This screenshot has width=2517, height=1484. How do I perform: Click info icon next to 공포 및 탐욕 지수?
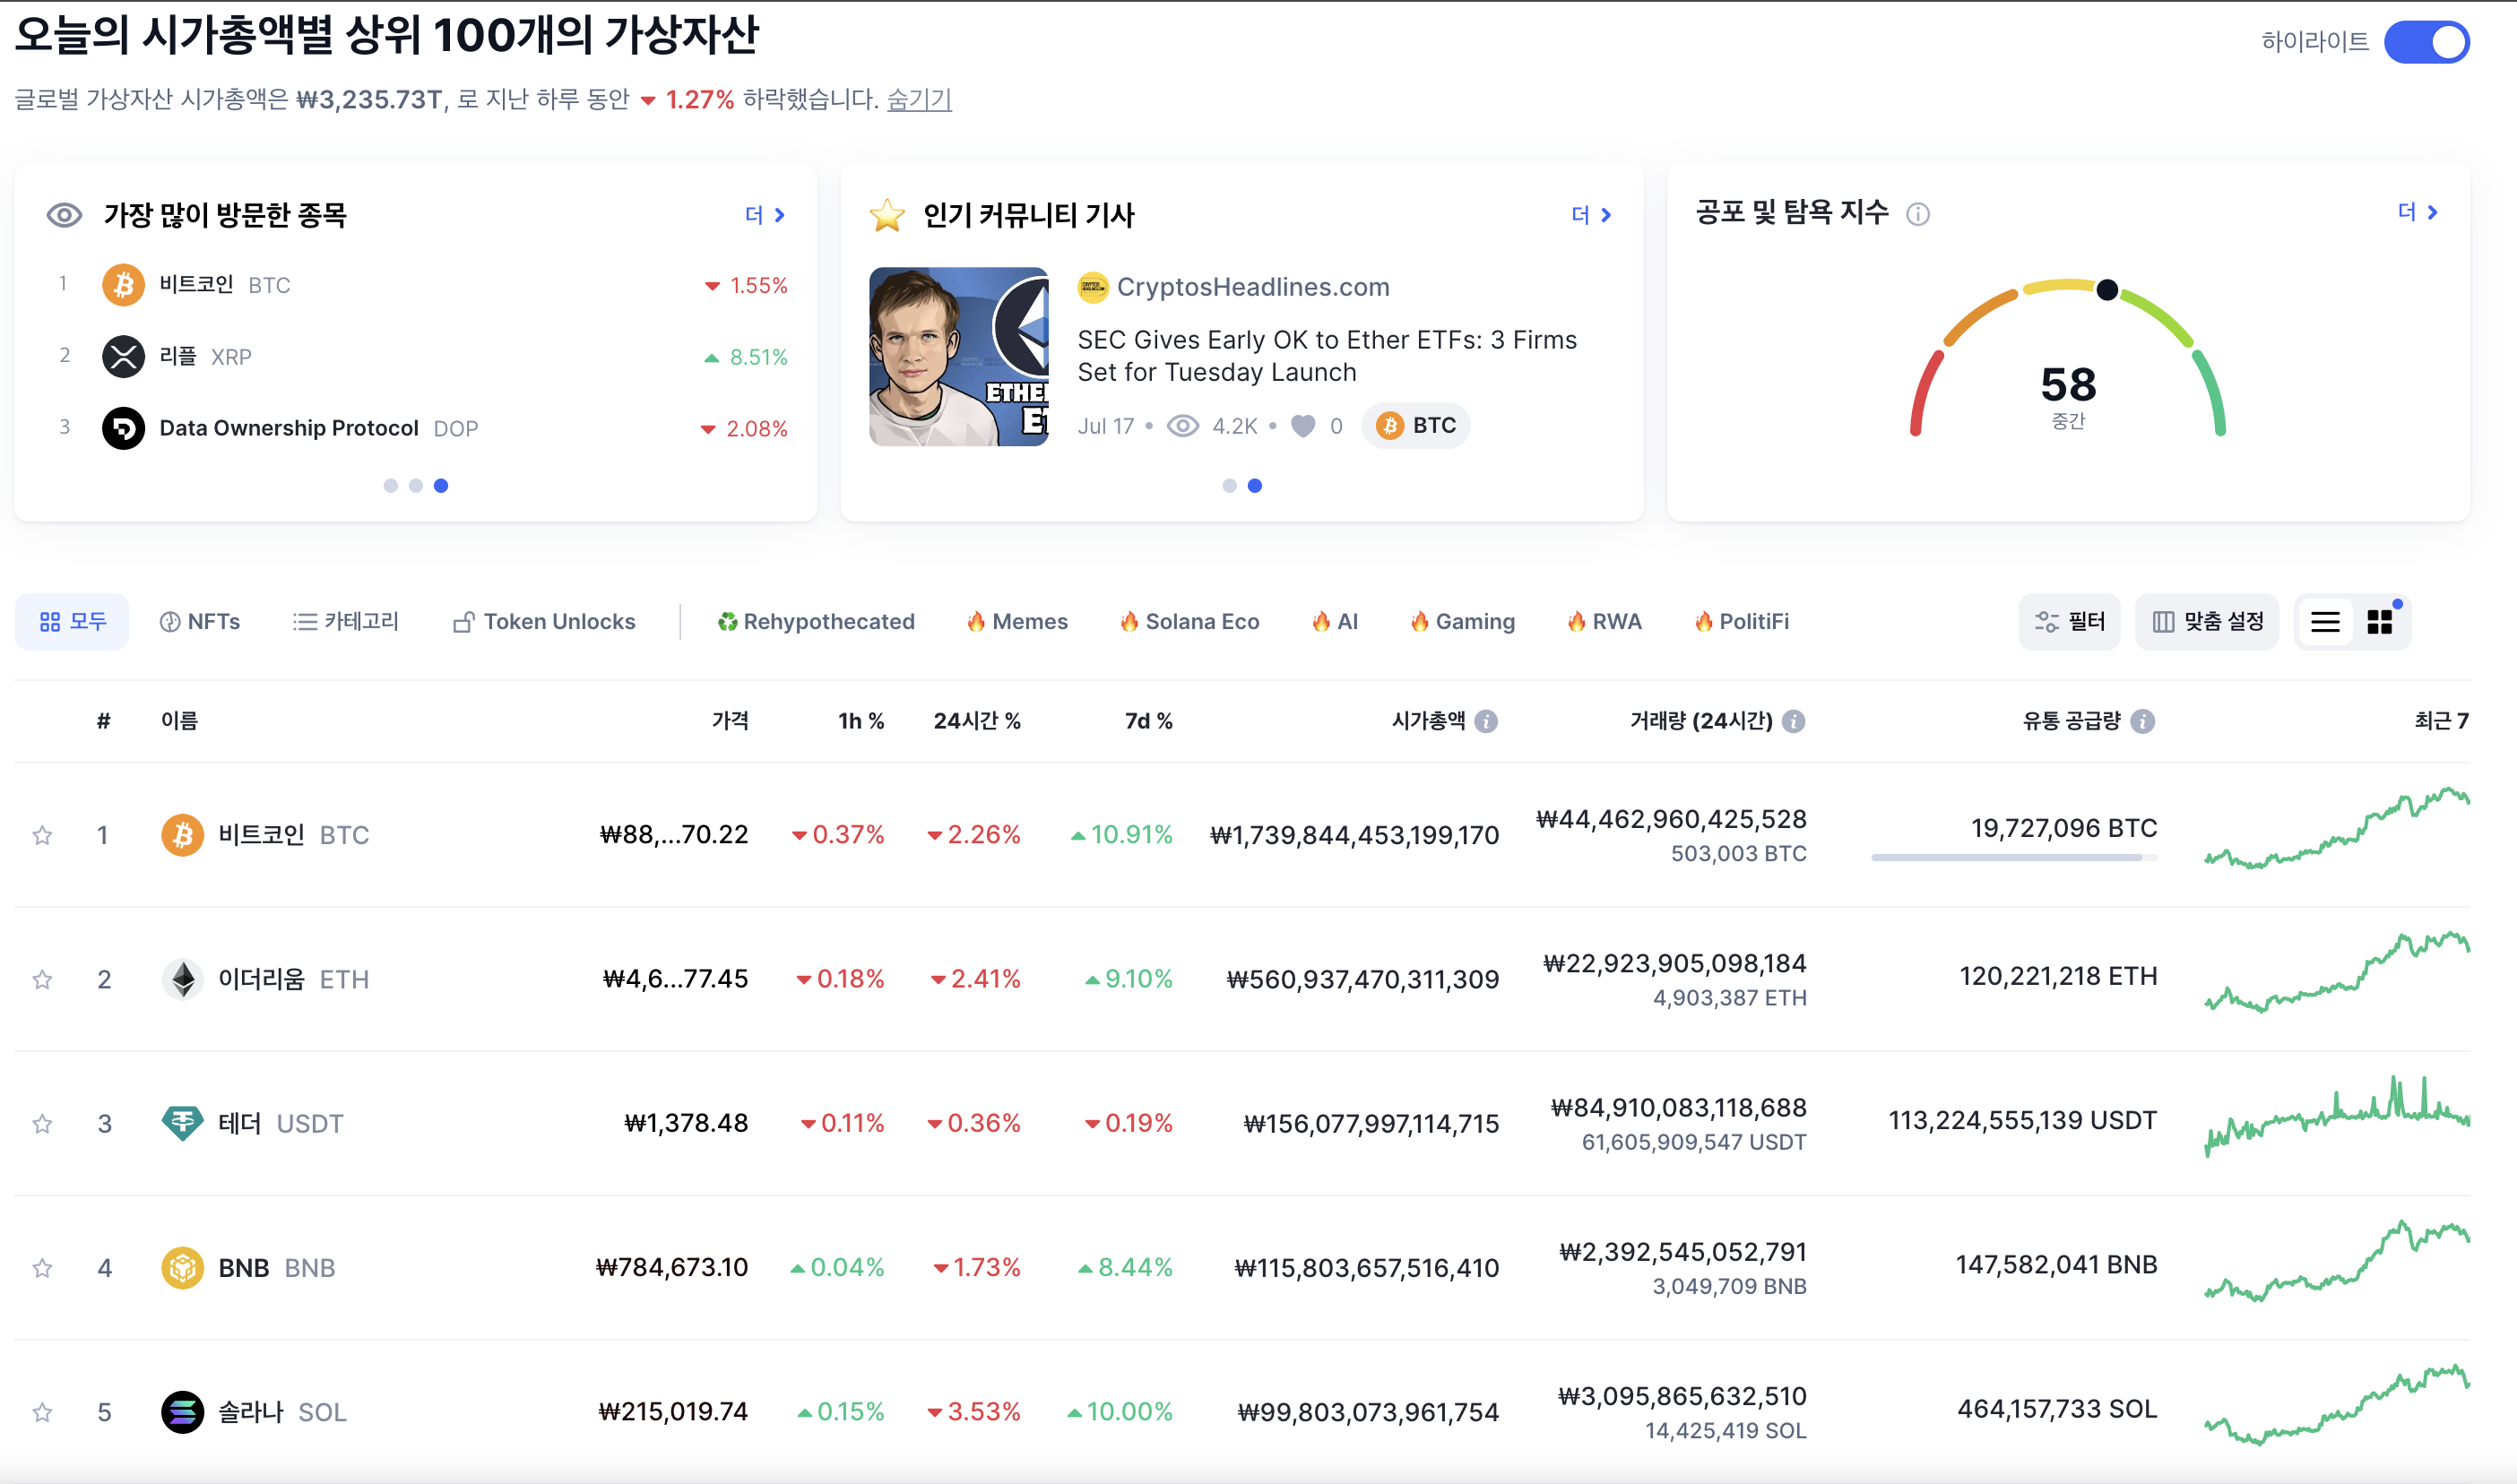click(1917, 214)
